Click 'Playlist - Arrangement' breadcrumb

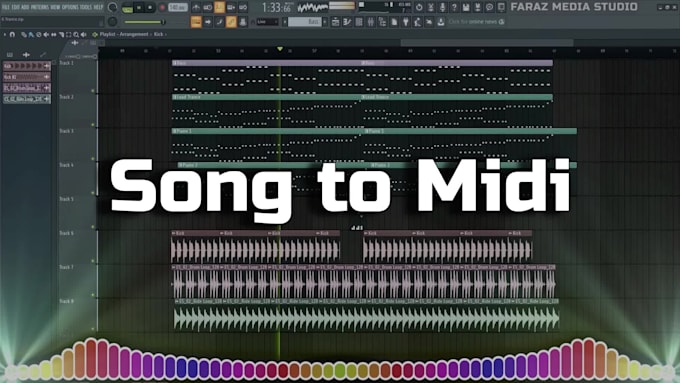[x=124, y=34]
